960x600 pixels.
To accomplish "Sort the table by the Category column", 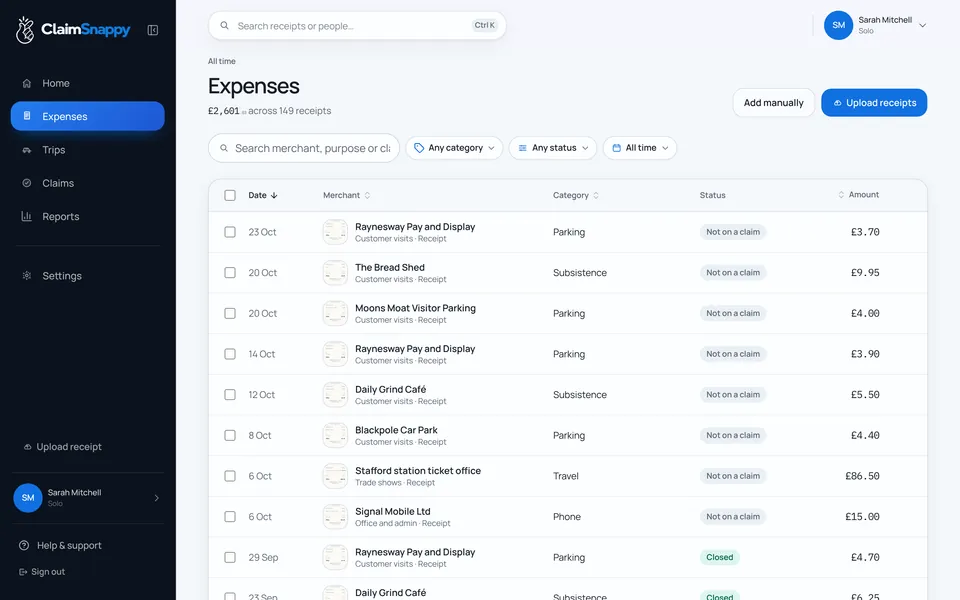I will [576, 195].
